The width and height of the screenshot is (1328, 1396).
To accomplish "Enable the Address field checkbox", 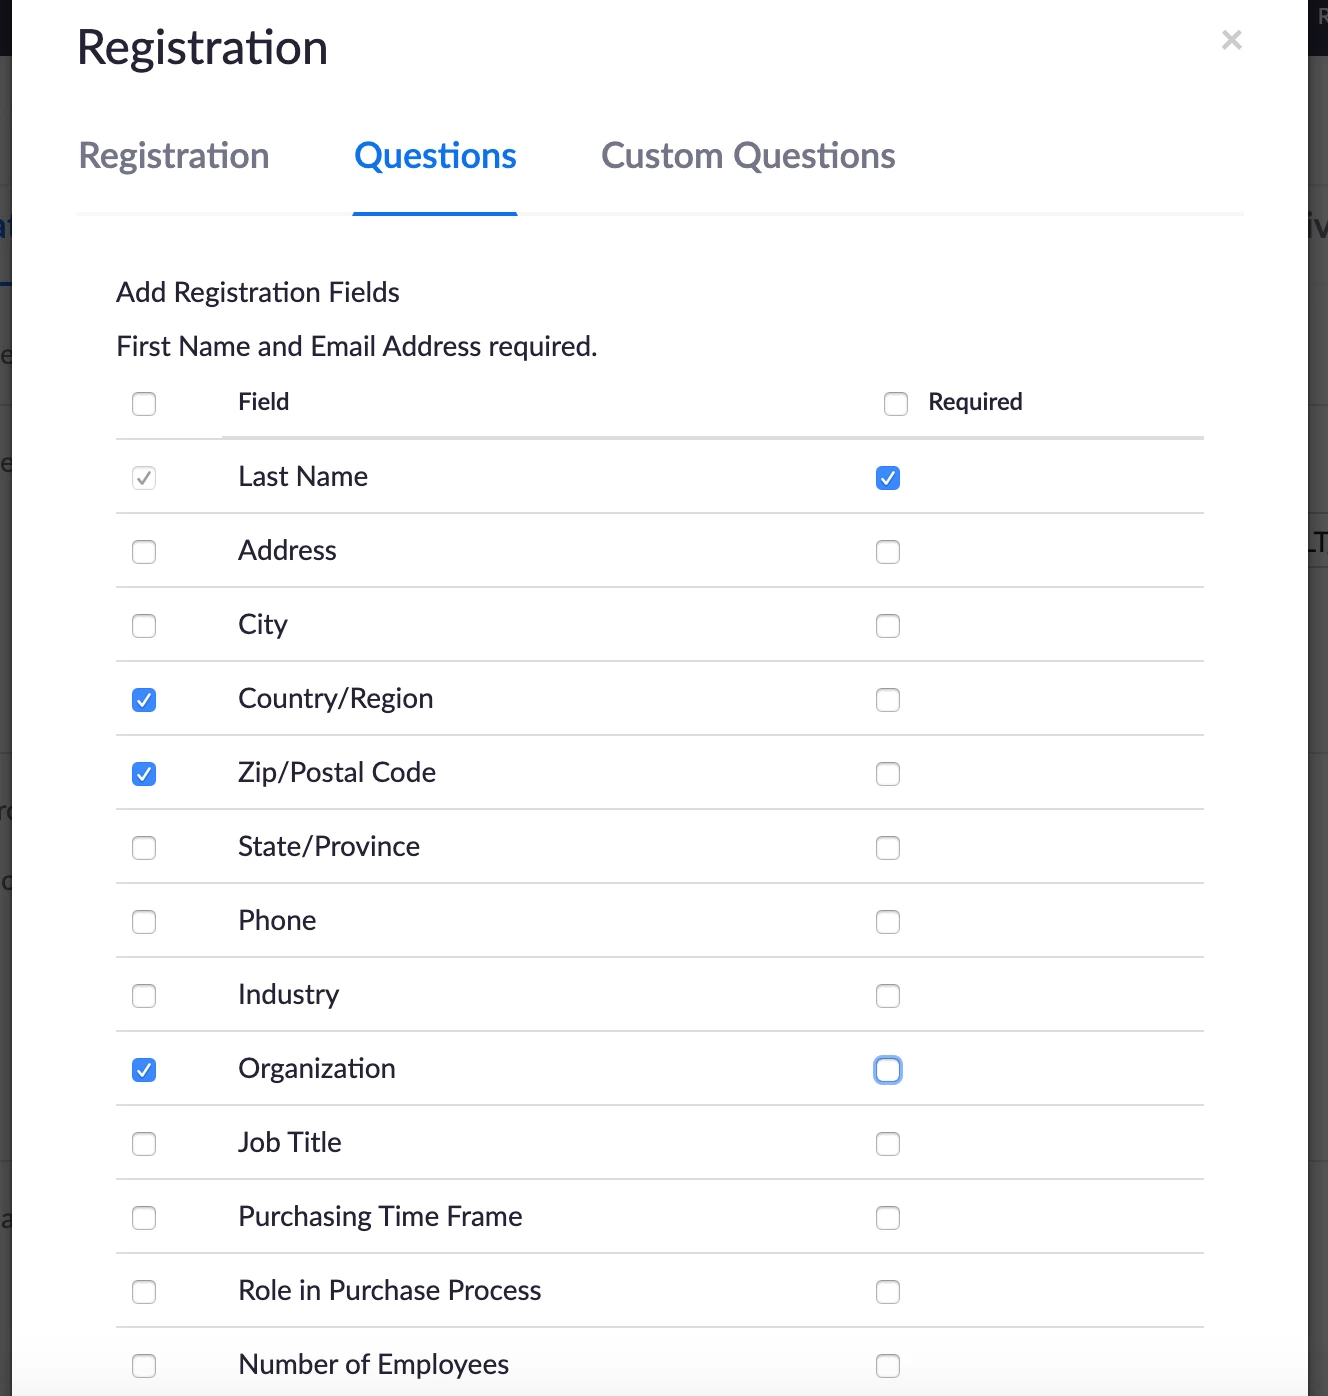I will point(144,552).
